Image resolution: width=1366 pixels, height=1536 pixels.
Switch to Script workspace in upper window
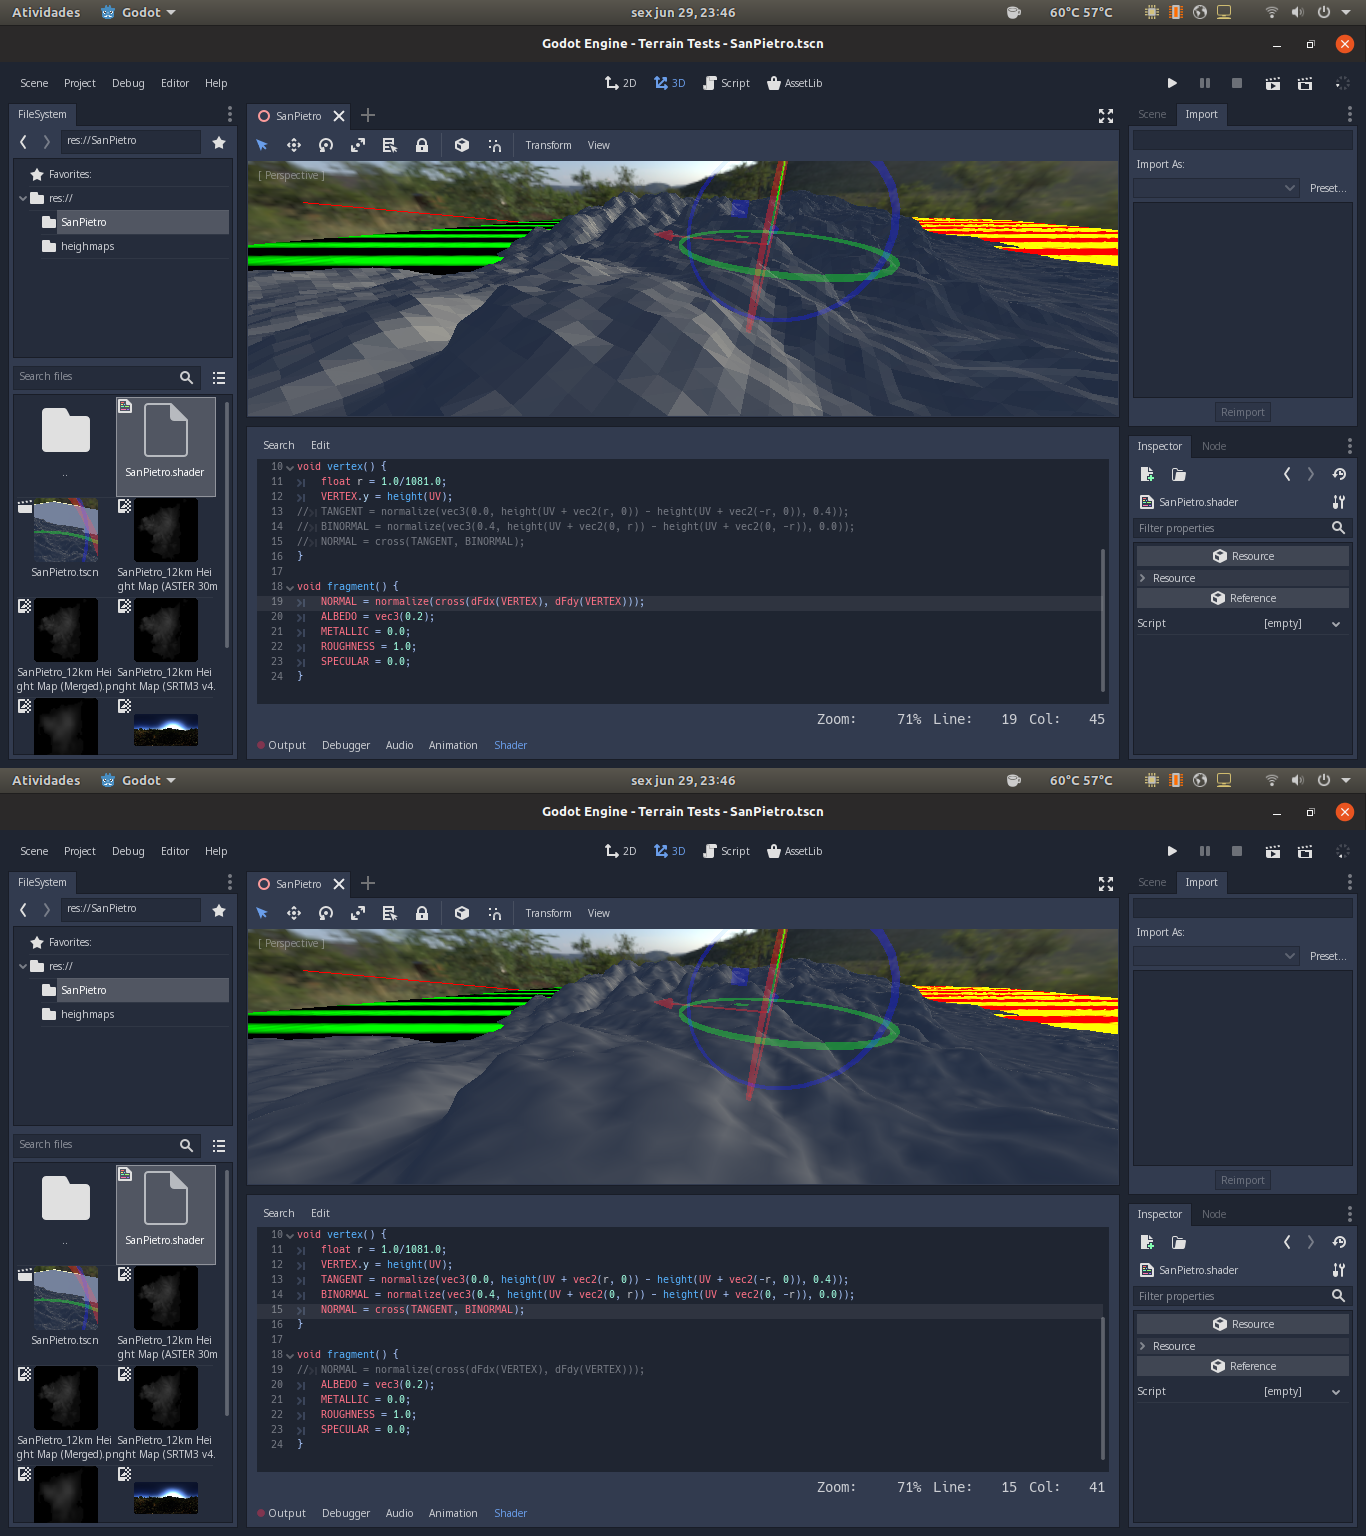point(726,83)
